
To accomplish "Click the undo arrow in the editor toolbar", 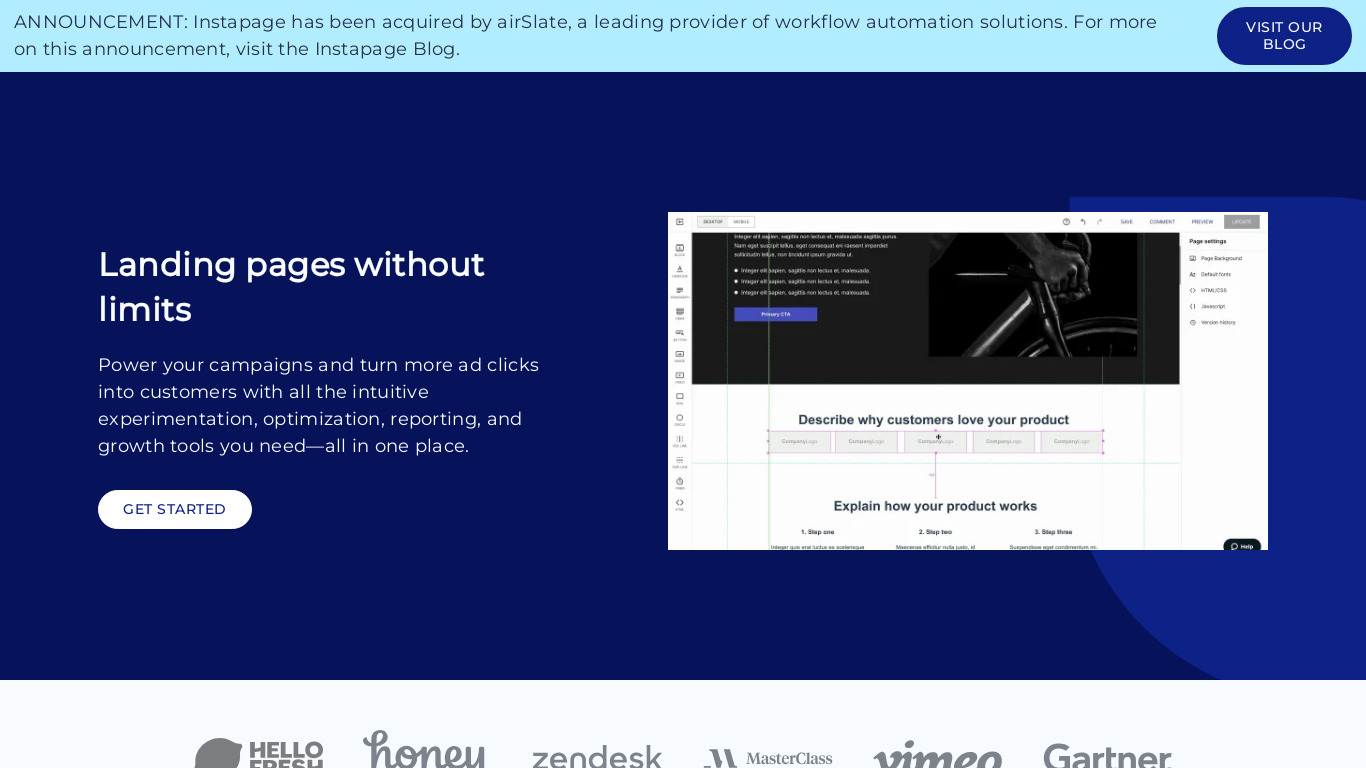I will point(1083,222).
